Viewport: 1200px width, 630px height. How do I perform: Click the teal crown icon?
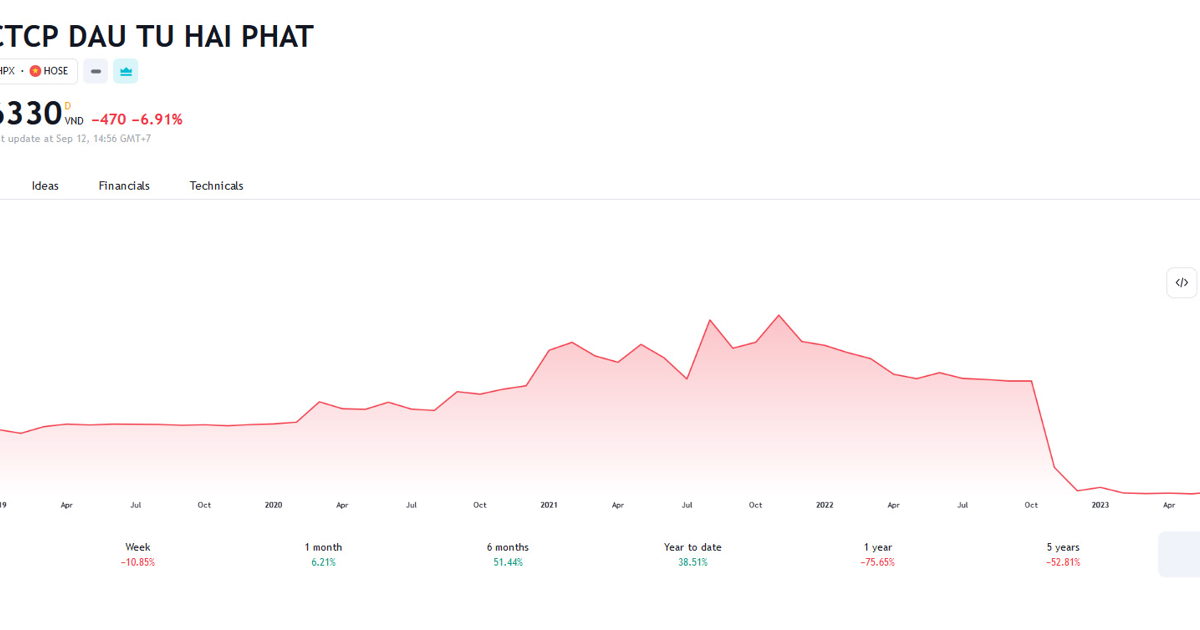tap(126, 71)
